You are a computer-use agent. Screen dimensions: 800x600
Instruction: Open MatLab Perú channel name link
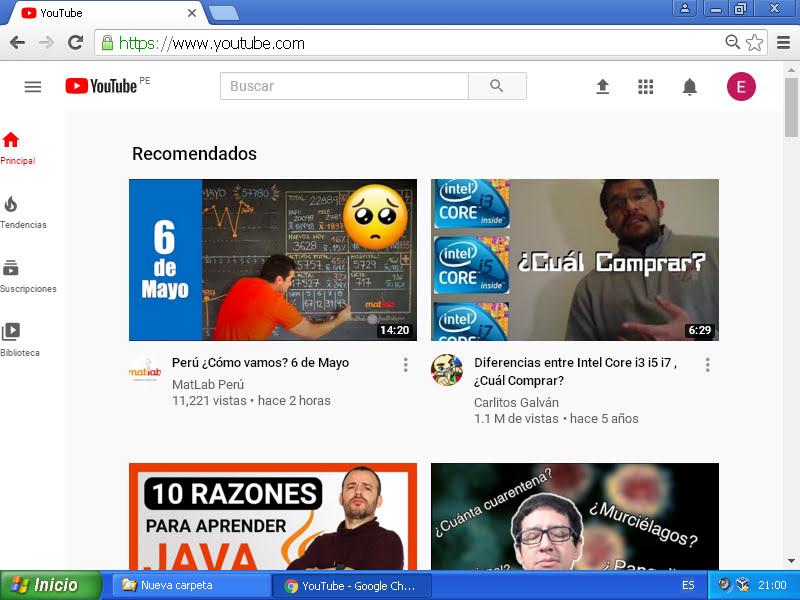pyautogui.click(x=208, y=384)
